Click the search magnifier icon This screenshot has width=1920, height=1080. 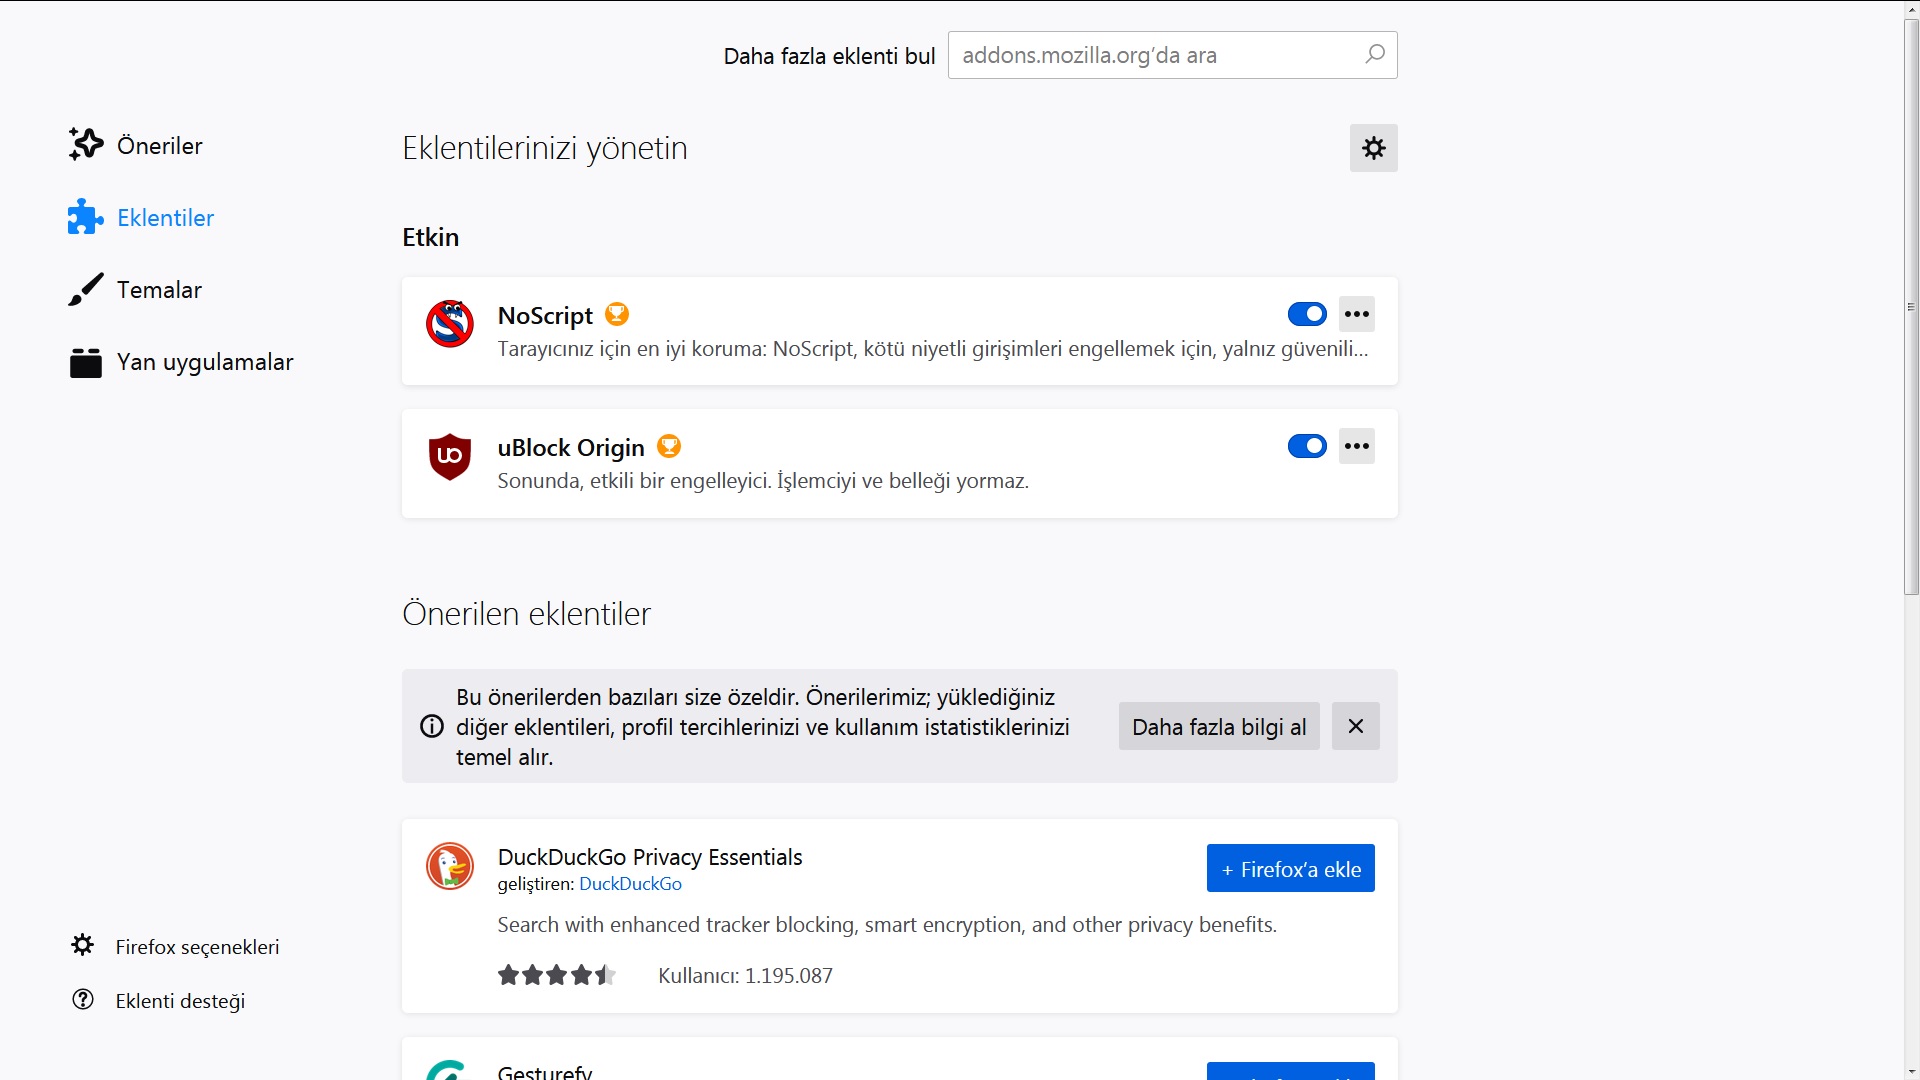click(x=1375, y=54)
